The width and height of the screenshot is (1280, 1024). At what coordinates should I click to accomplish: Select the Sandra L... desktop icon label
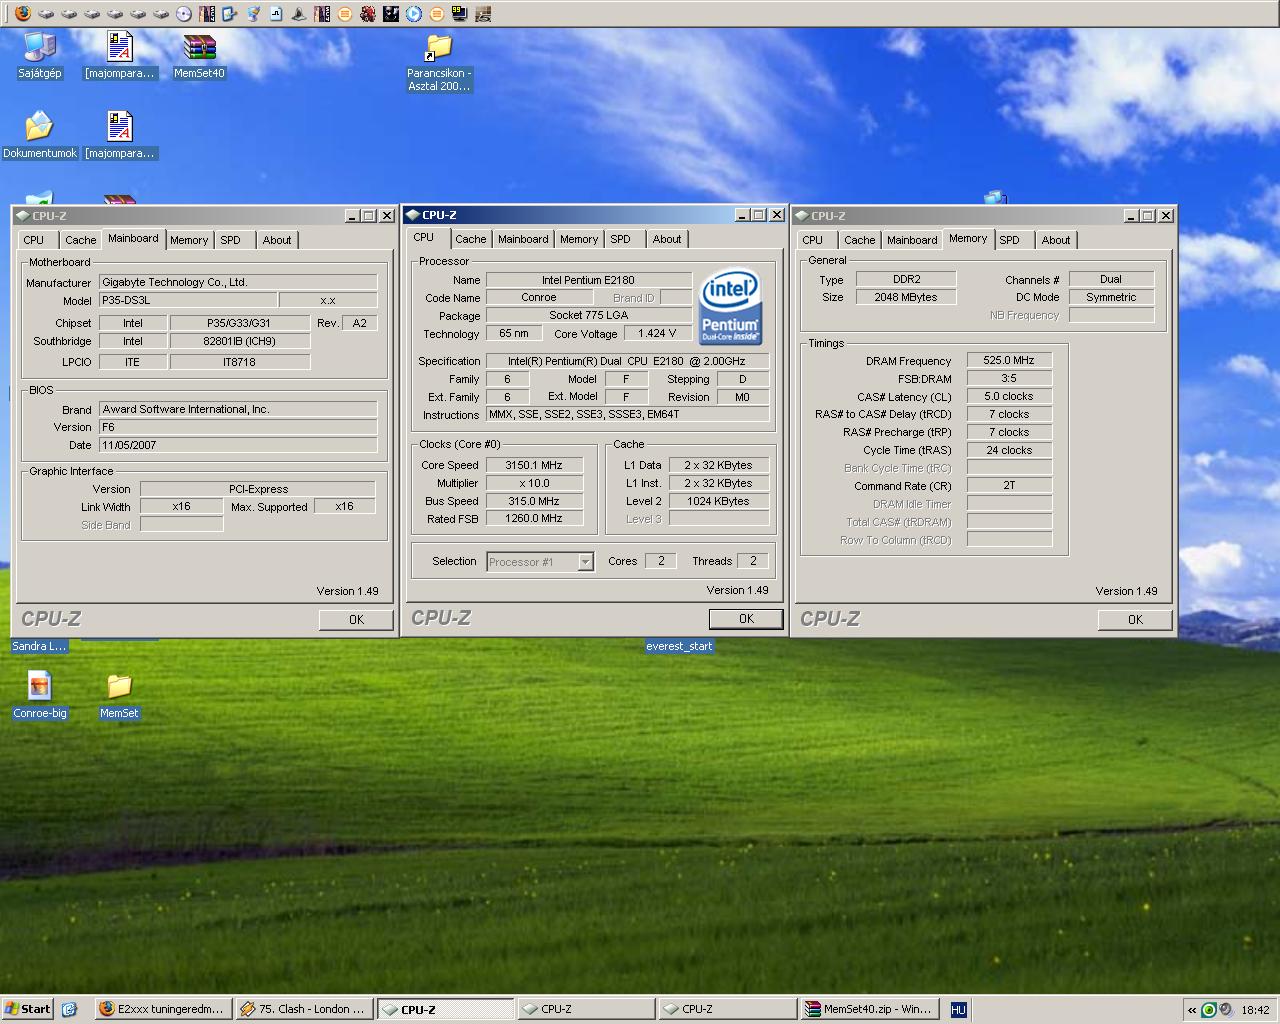[x=39, y=646]
